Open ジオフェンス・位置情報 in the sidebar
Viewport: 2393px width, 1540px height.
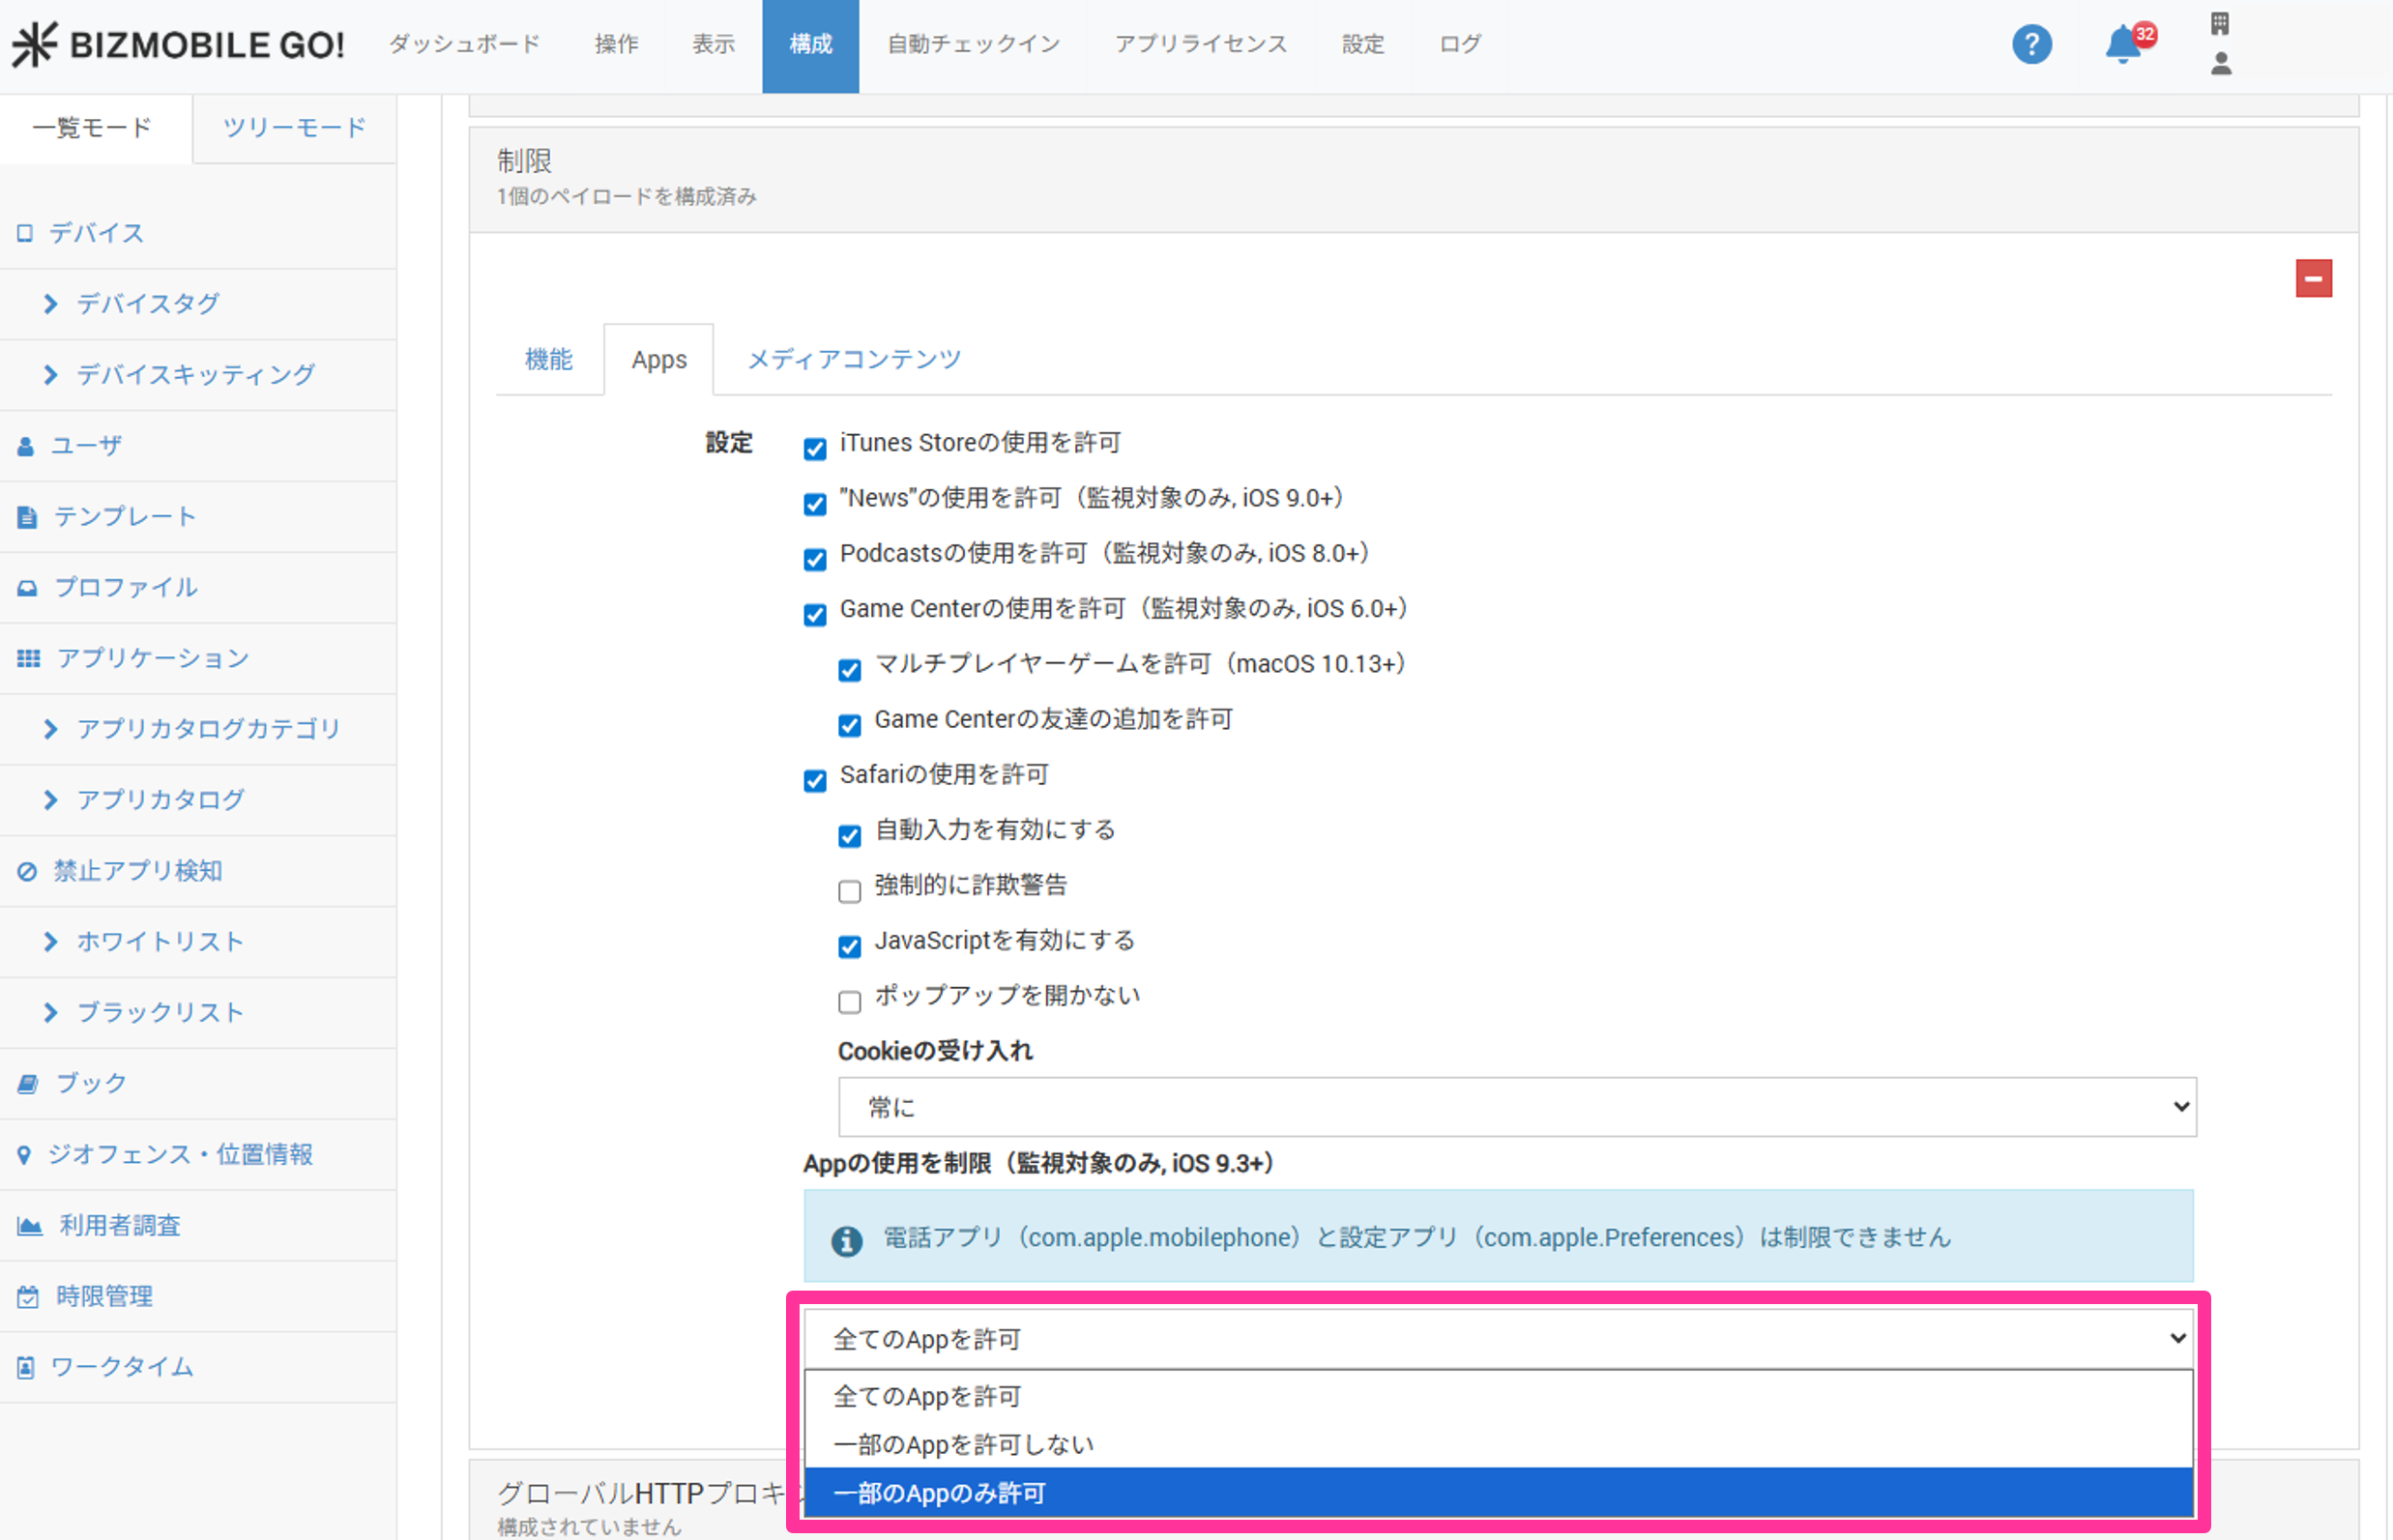point(180,1154)
